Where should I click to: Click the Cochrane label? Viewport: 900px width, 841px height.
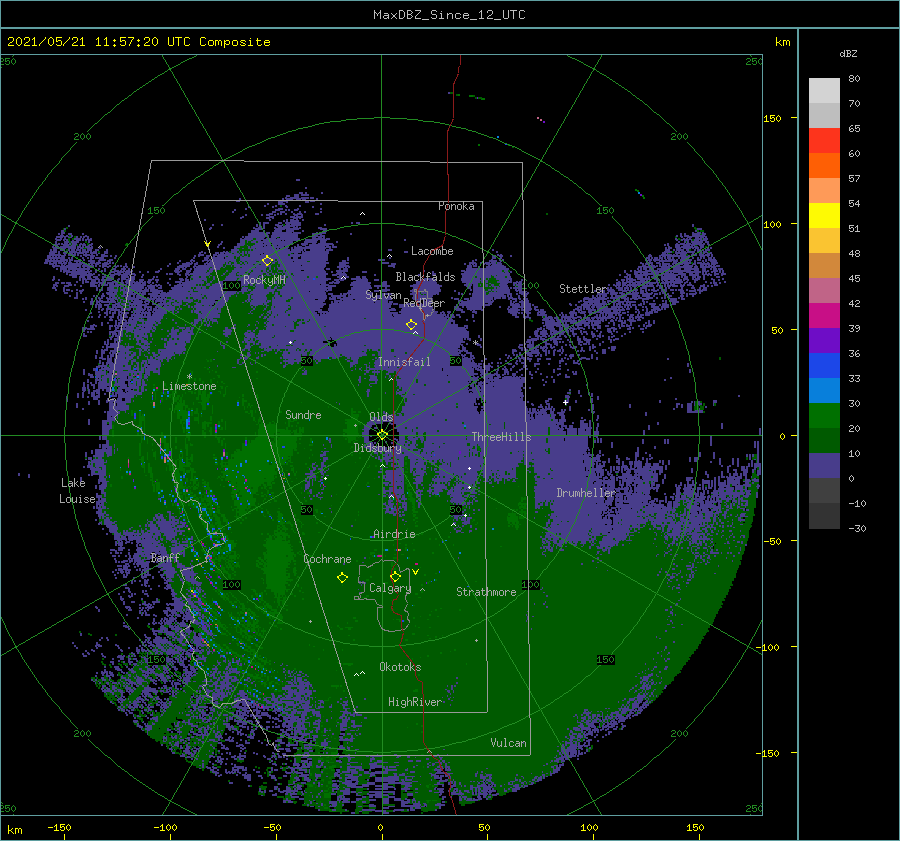[x=327, y=559]
